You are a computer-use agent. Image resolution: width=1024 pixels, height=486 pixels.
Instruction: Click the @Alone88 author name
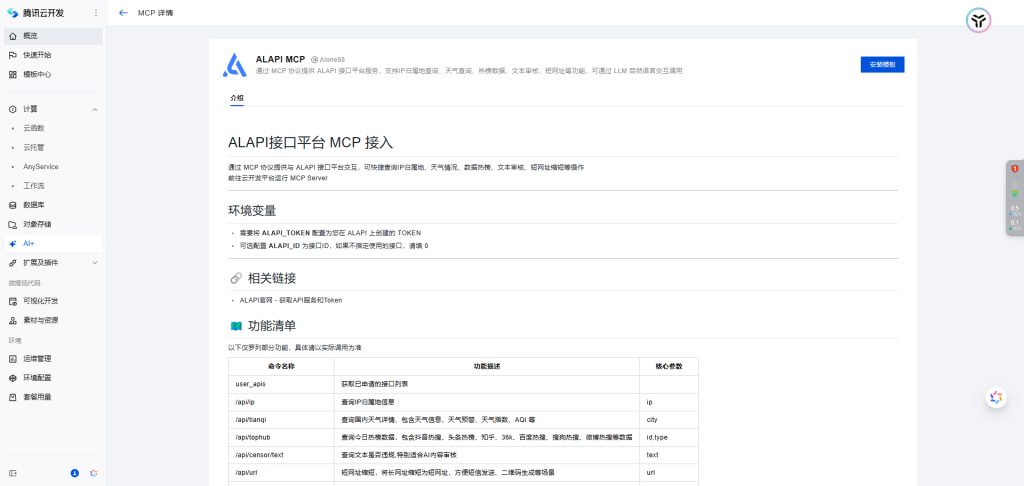point(327,59)
